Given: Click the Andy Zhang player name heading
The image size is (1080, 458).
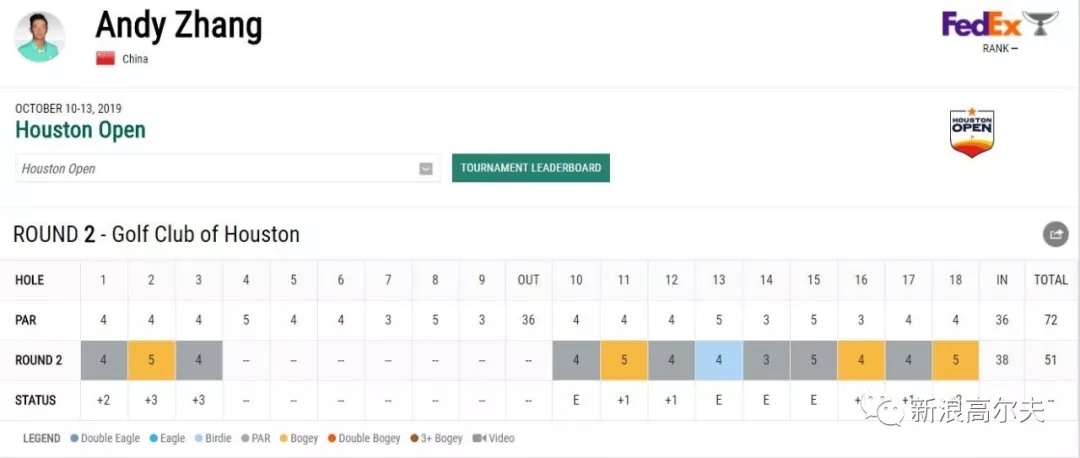Looking at the screenshot, I should [x=179, y=26].
